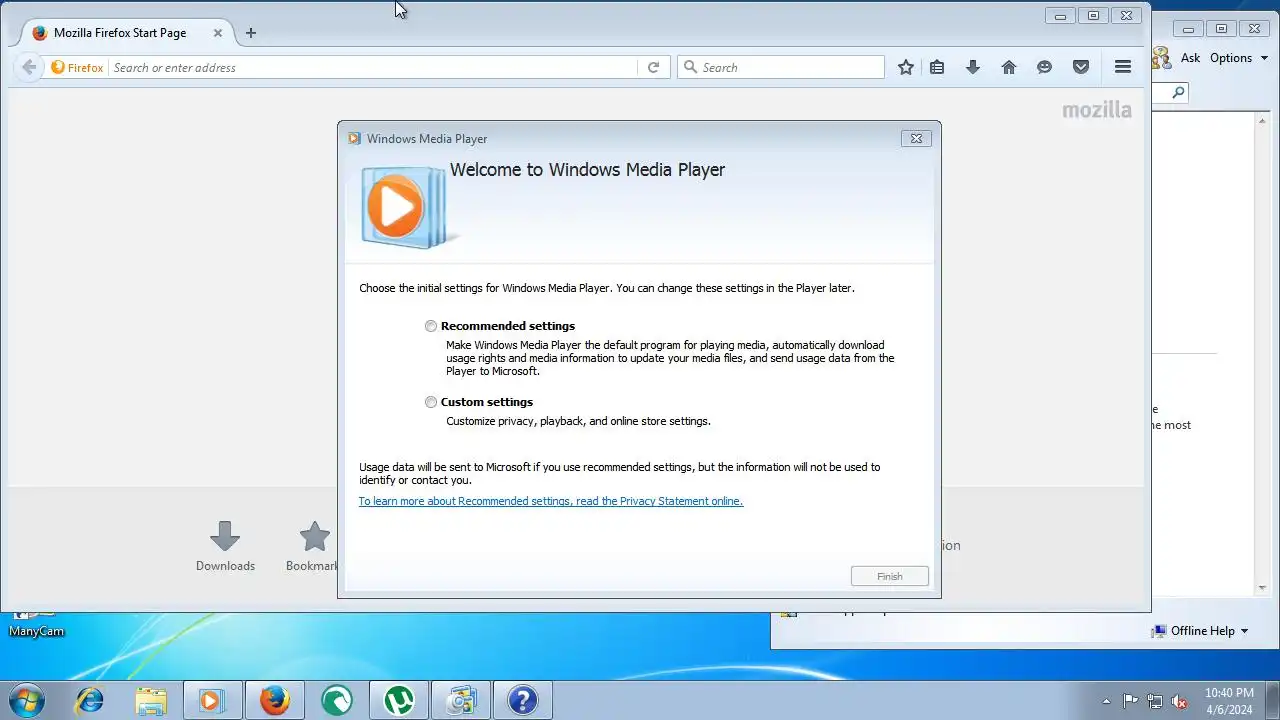This screenshot has height=720, width=1280.
Task: Open Firefox downloads arrow in toolbar
Action: [x=973, y=67]
